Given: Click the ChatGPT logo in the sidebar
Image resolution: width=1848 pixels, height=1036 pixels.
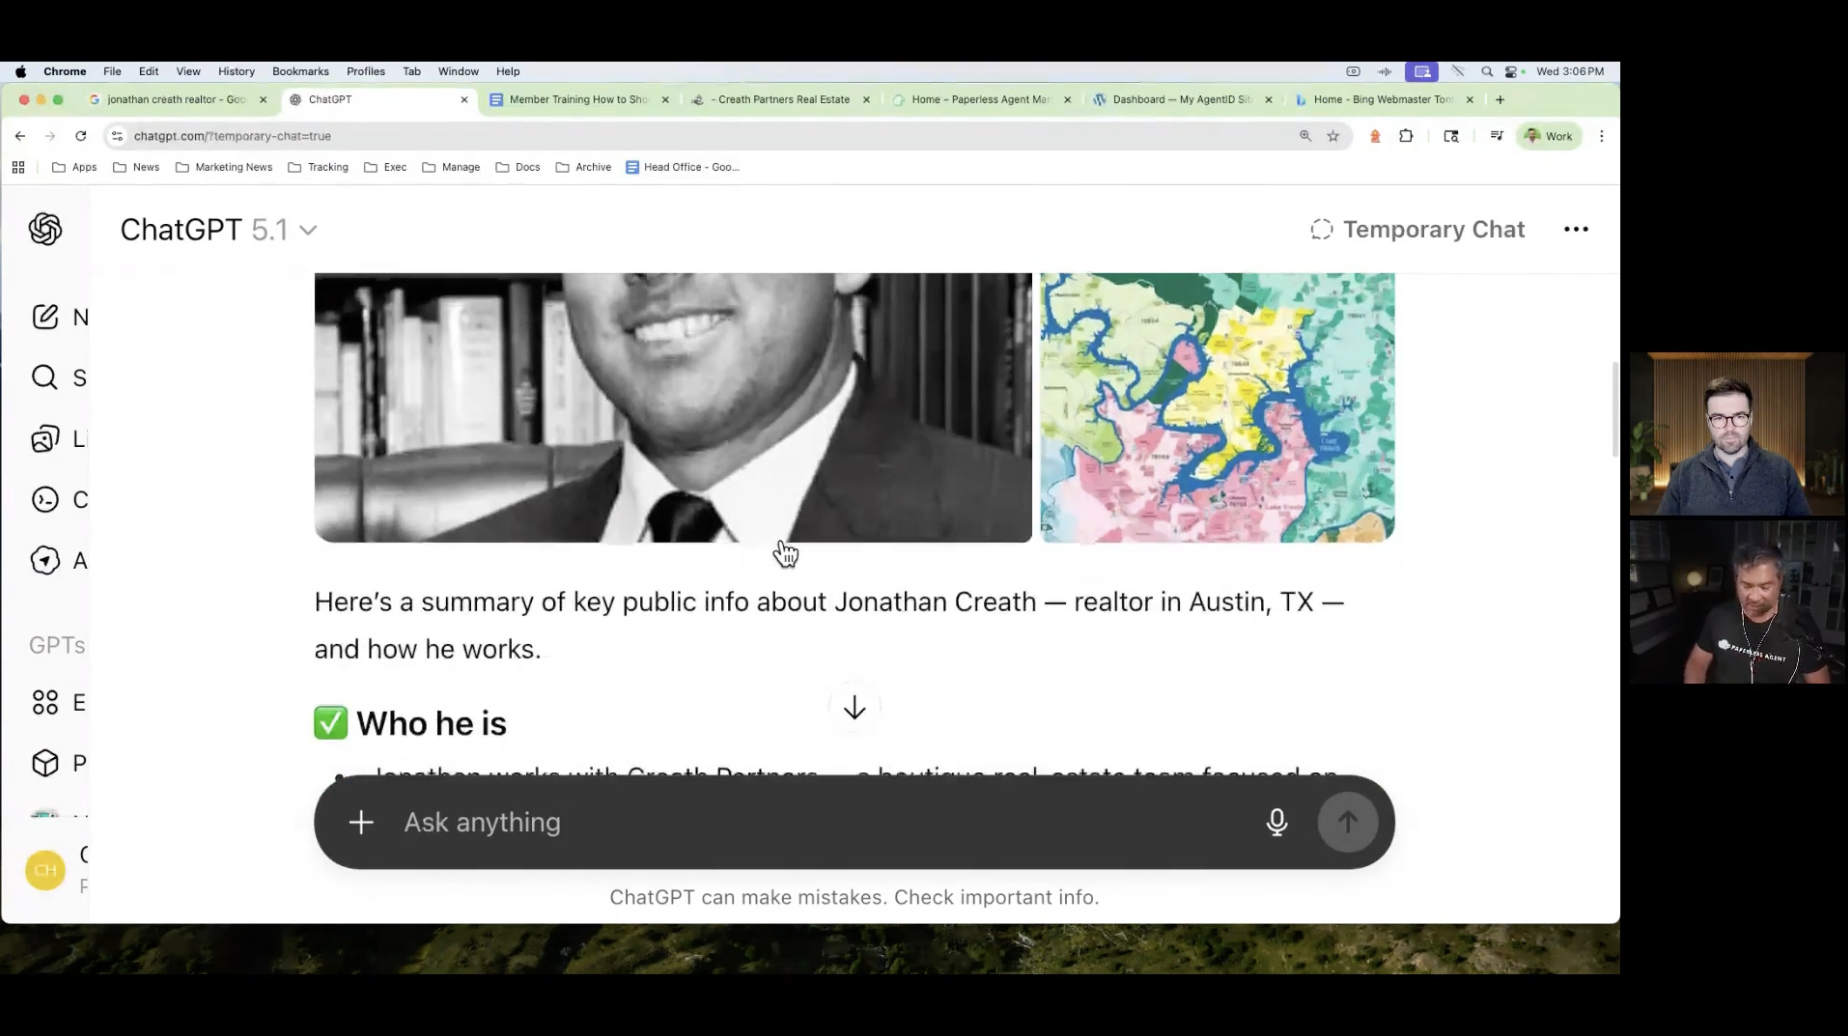Looking at the screenshot, I should pyautogui.click(x=45, y=229).
